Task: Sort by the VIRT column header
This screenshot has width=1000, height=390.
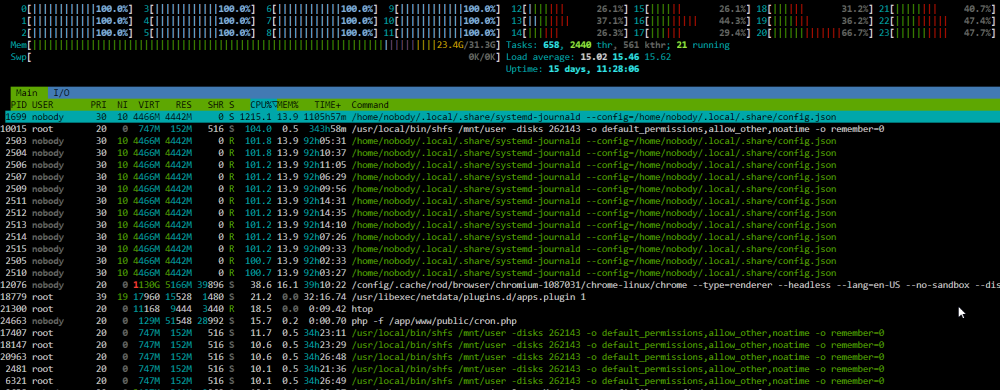Action: [x=149, y=105]
